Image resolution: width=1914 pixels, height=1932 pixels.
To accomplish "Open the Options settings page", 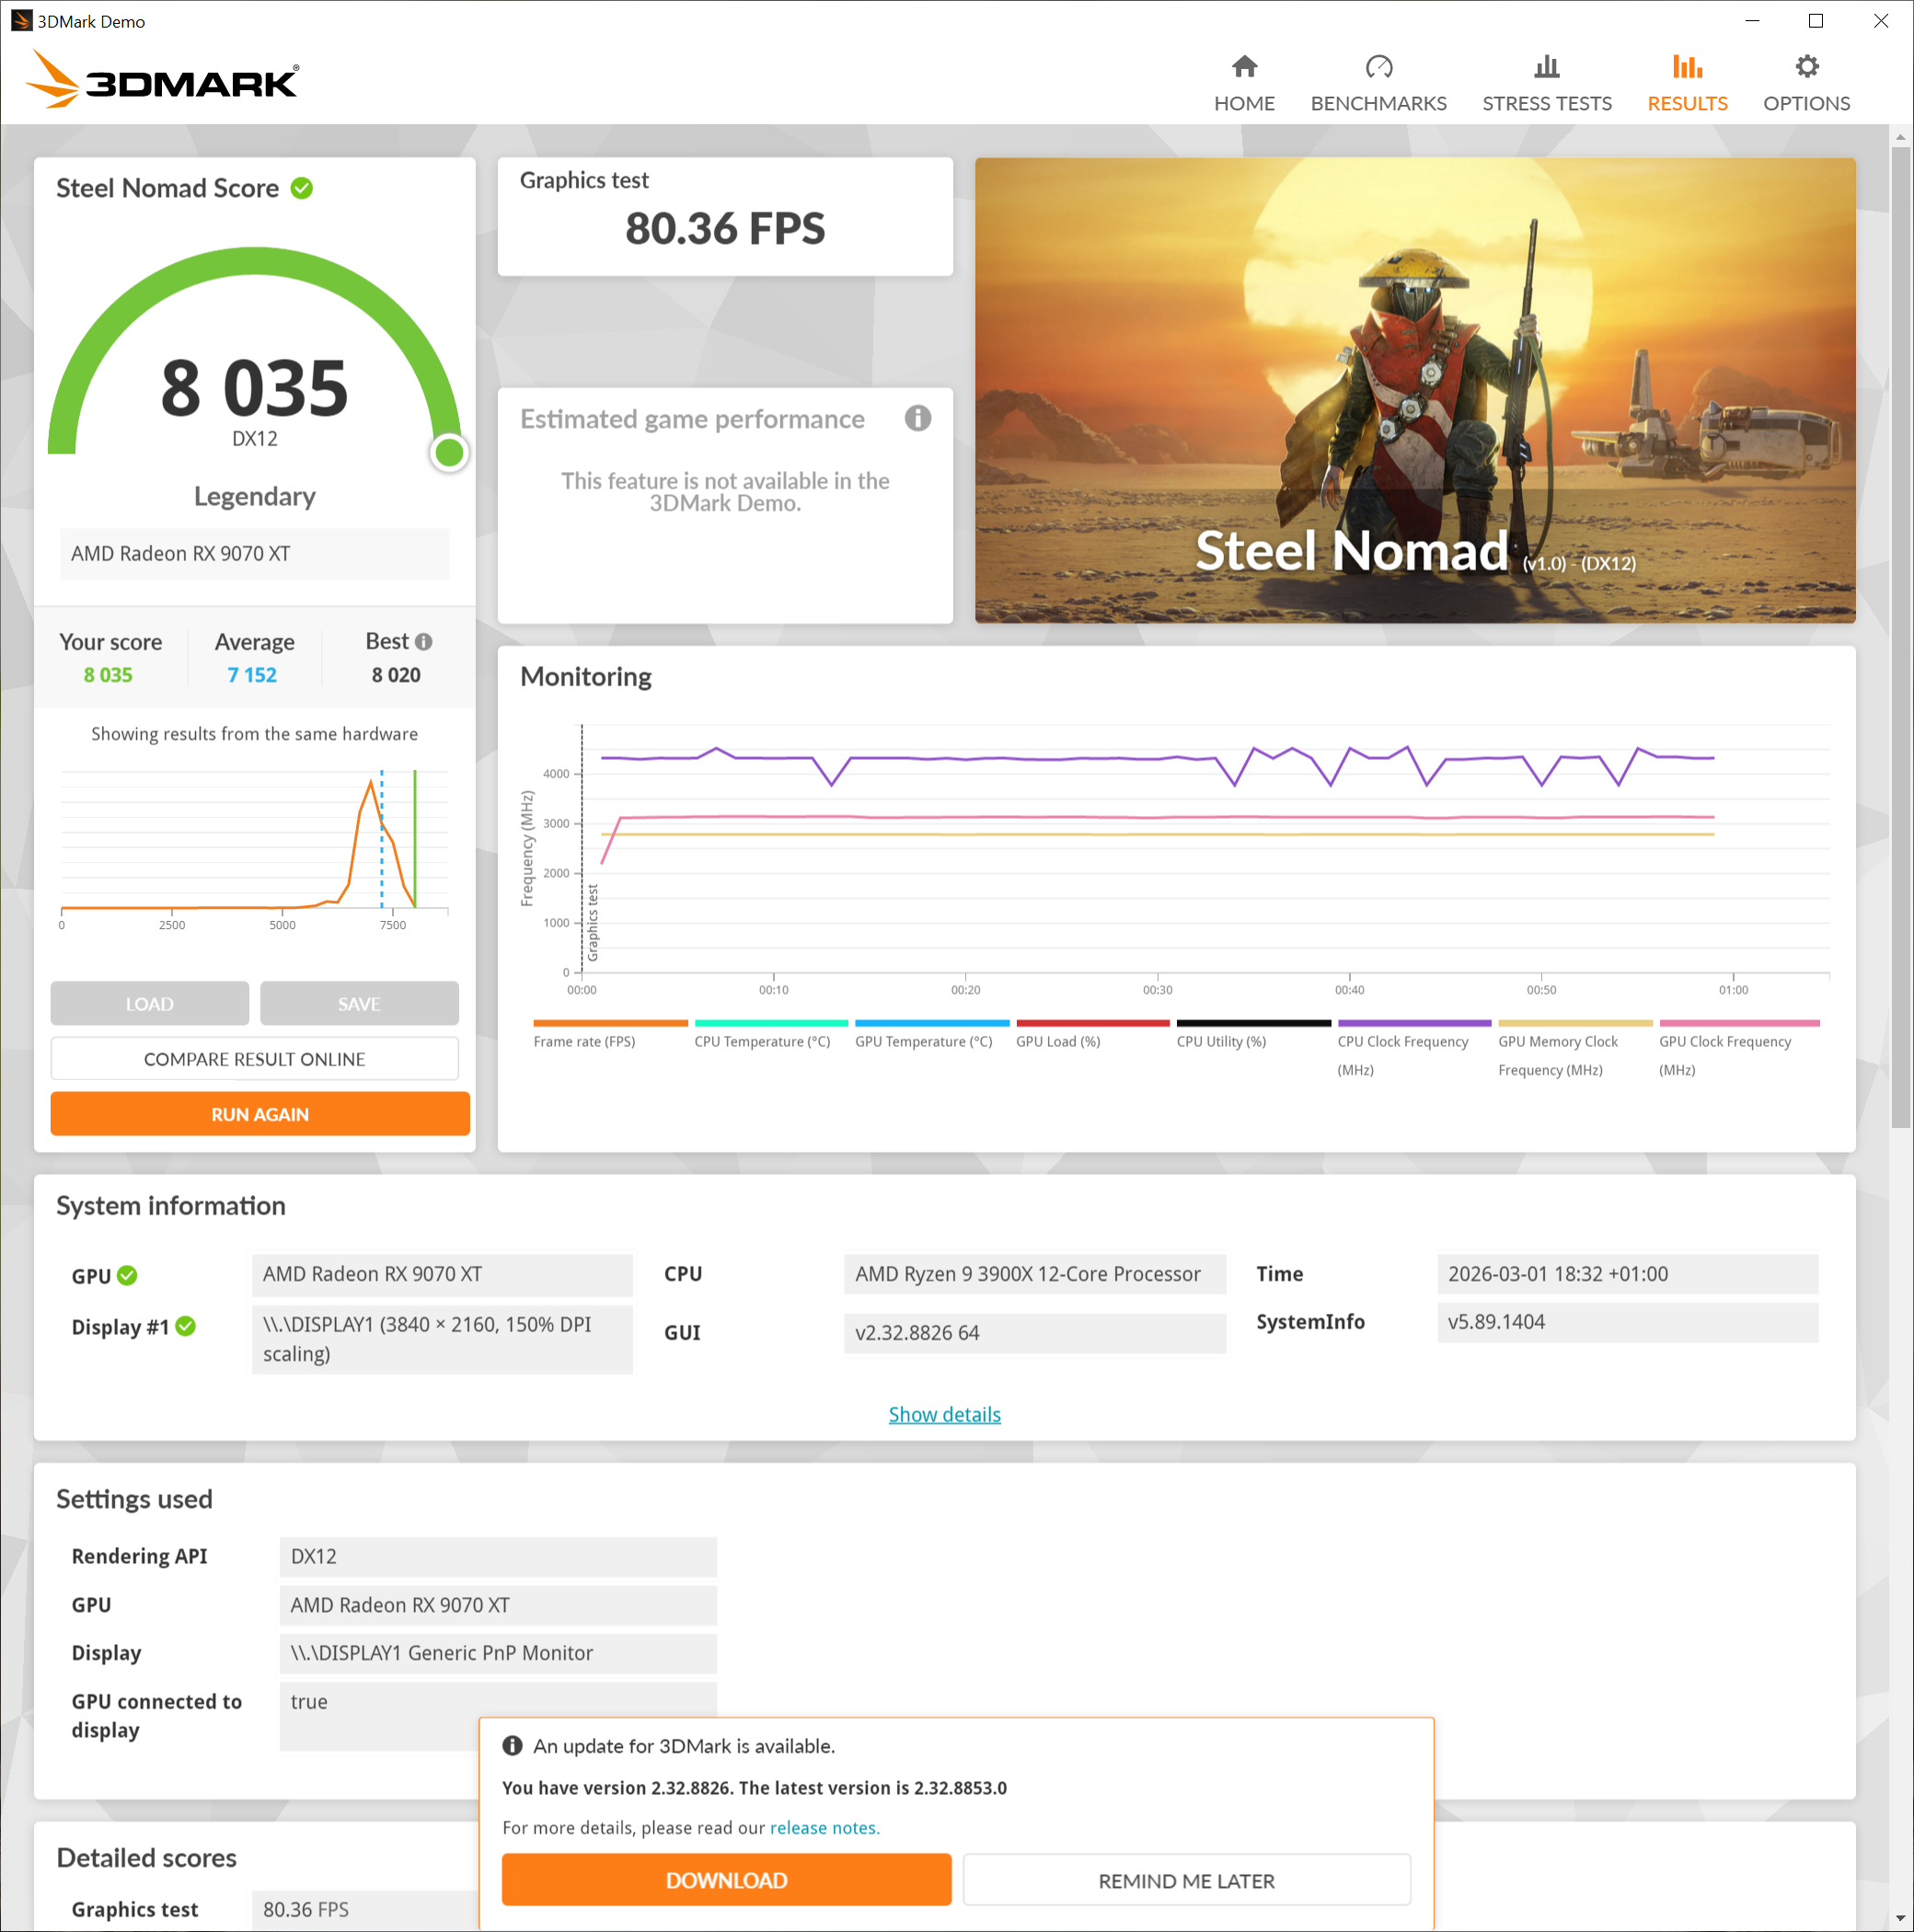I will [1805, 80].
